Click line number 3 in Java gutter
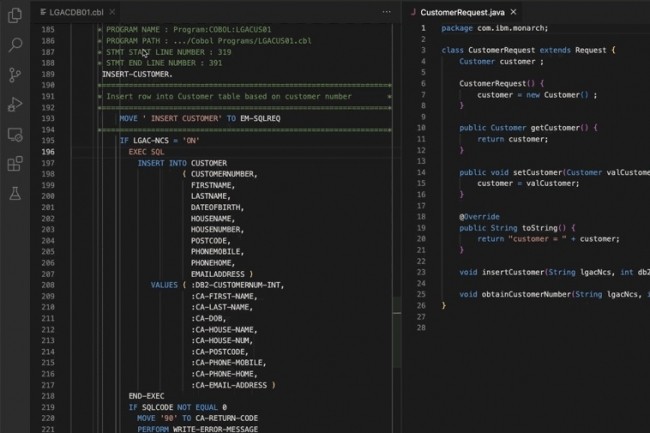This screenshot has width=650, height=433. pos(424,50)
